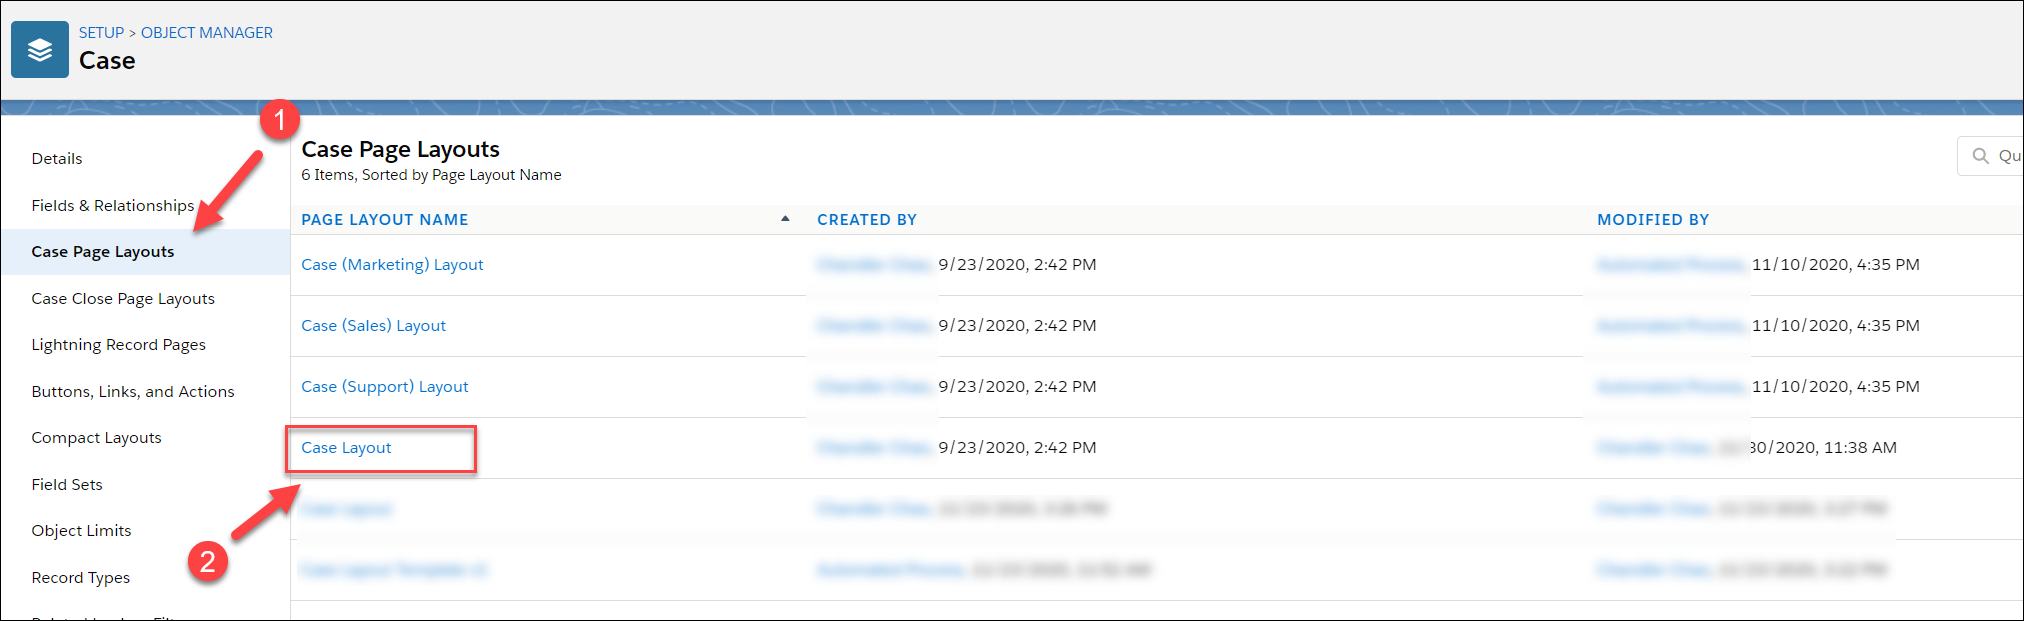
Task: Click modified date of Case (Sales) Layout
Action: [x=1836, y=326]
